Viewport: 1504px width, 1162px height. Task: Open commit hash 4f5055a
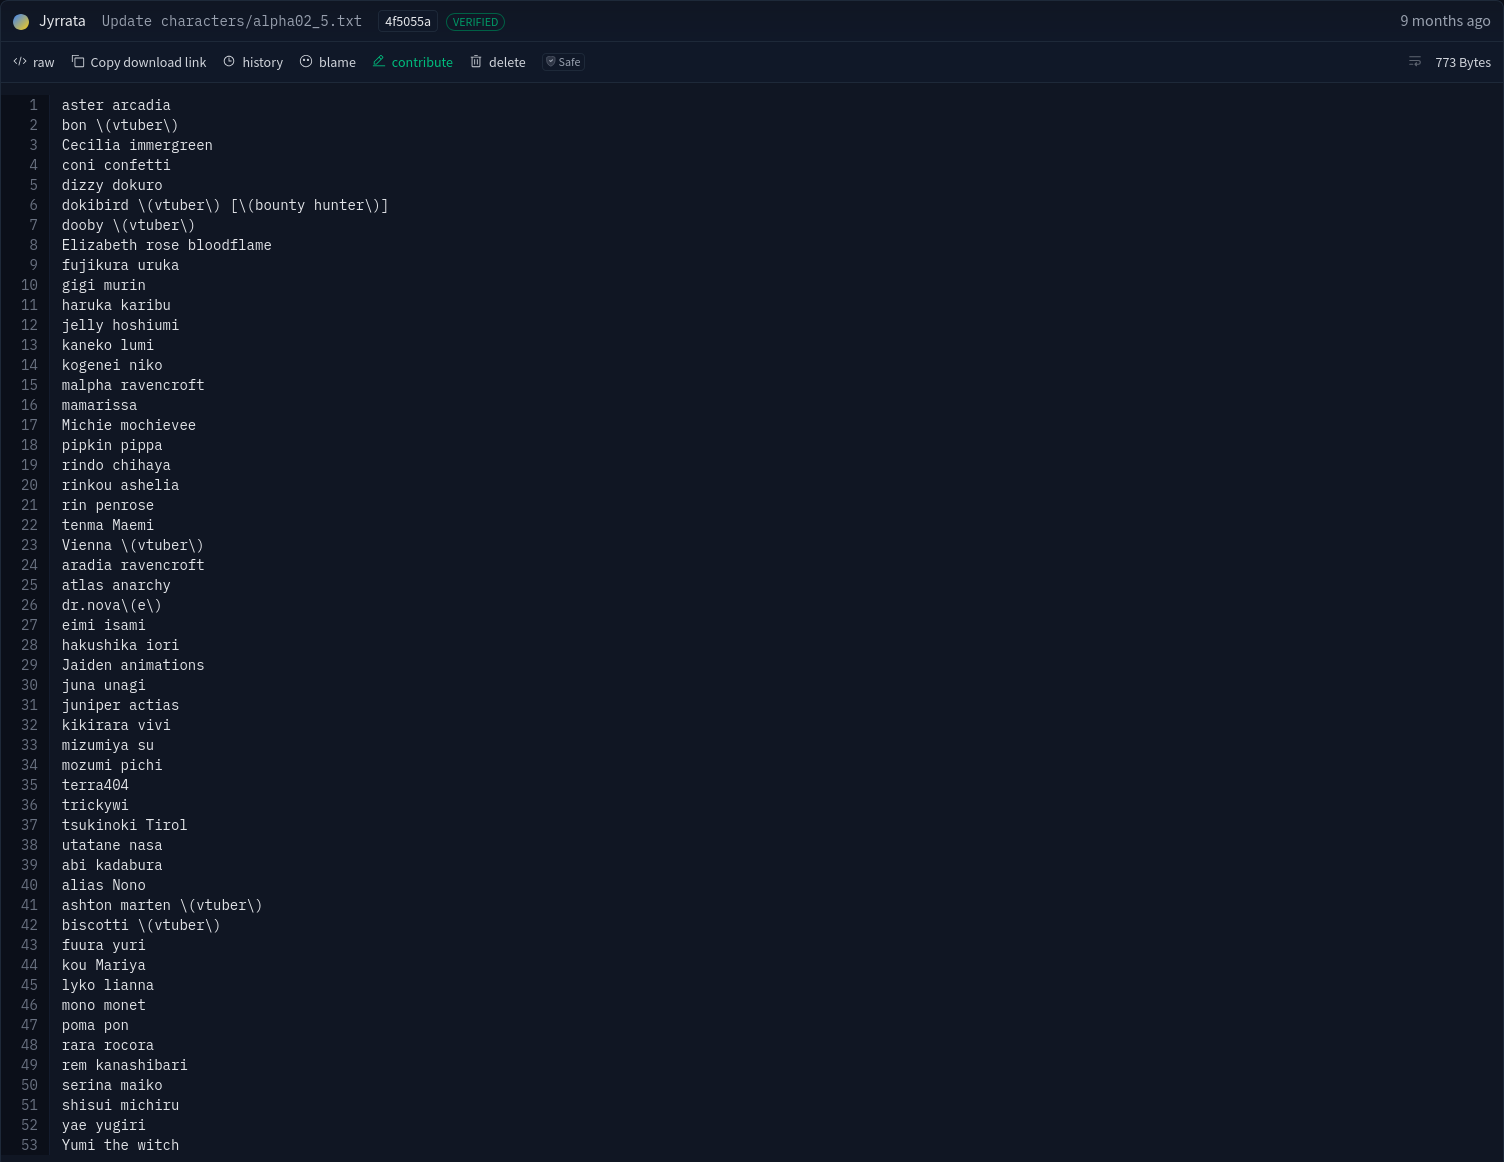[x=408, y=21]
